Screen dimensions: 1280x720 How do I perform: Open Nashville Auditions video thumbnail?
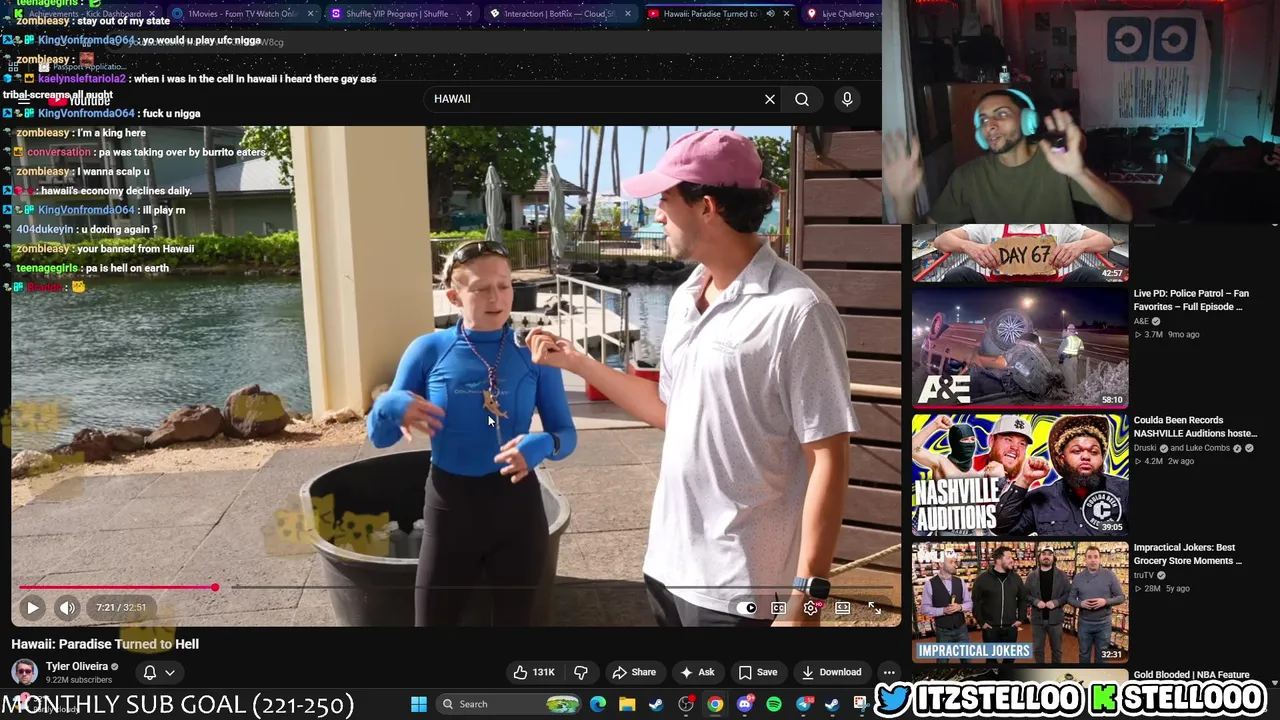click(x=1020, y=474)
